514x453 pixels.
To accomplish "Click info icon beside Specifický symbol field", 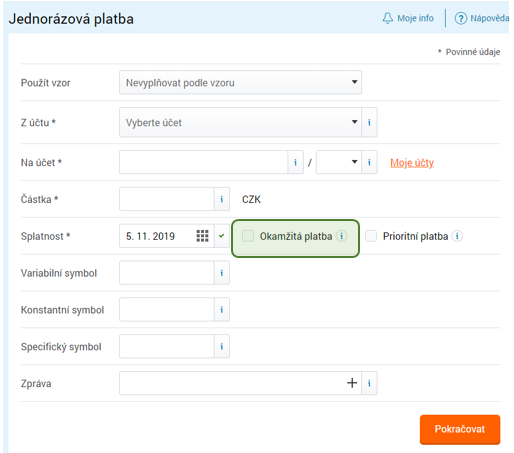I will click(x=222, y=346).
